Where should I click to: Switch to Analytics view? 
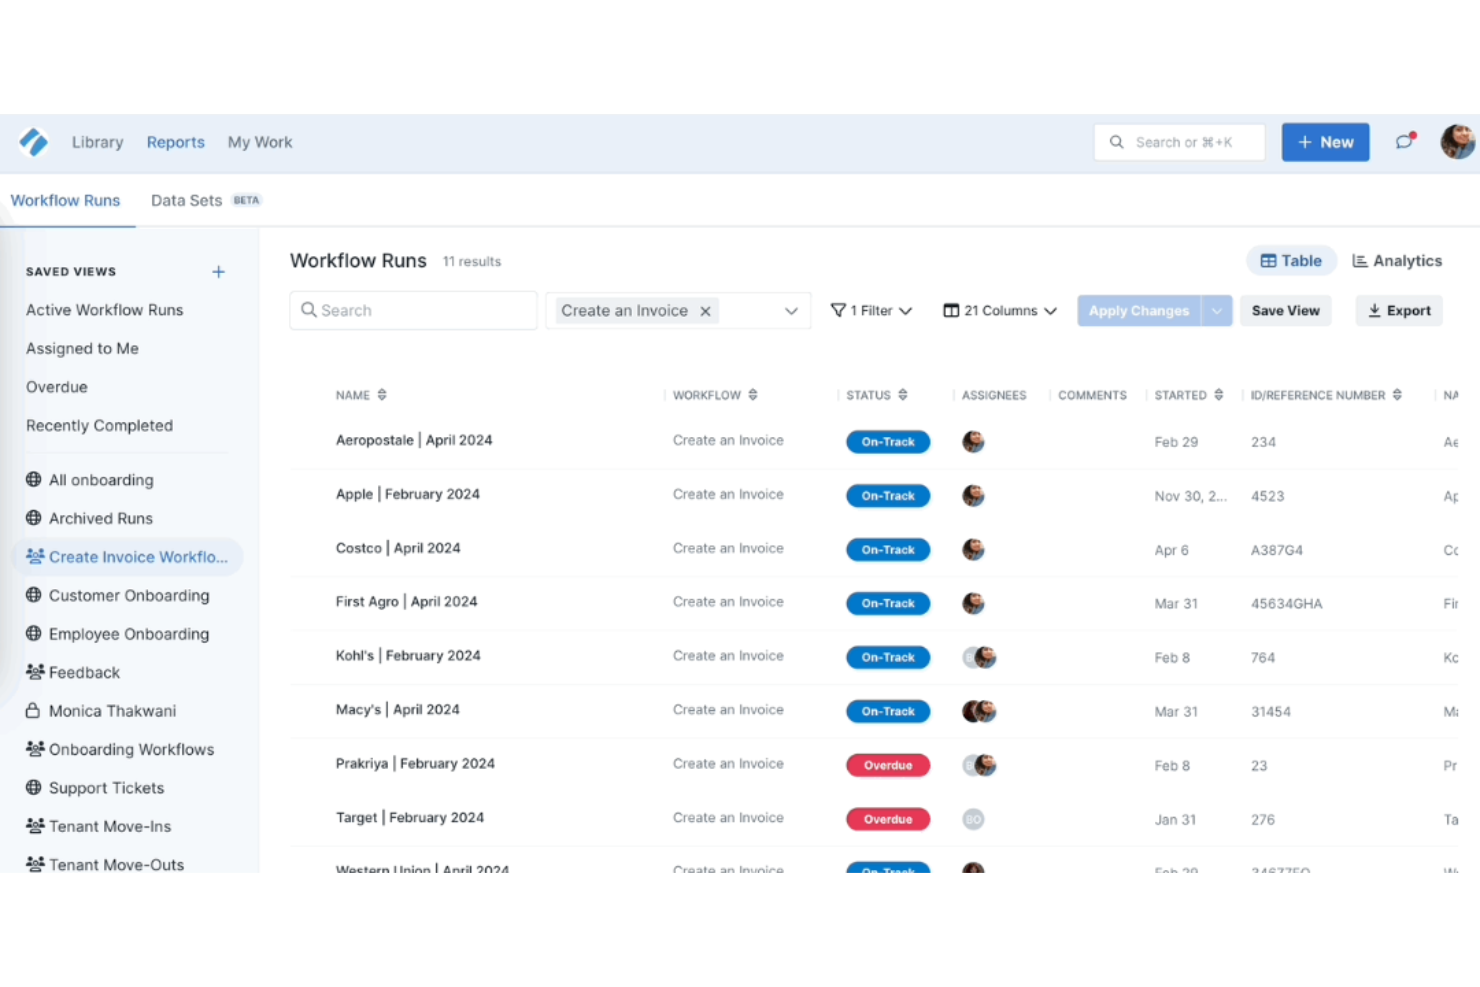1397,260
